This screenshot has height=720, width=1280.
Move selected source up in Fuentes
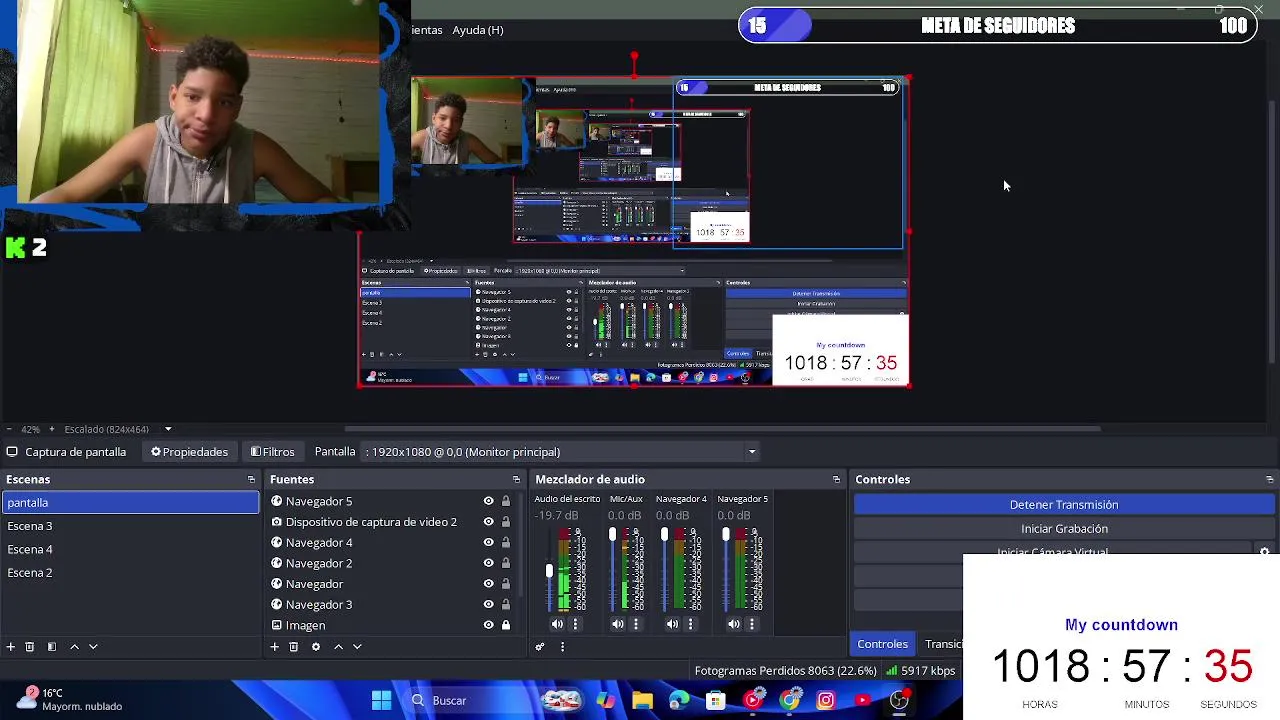[x=338, y=647]
